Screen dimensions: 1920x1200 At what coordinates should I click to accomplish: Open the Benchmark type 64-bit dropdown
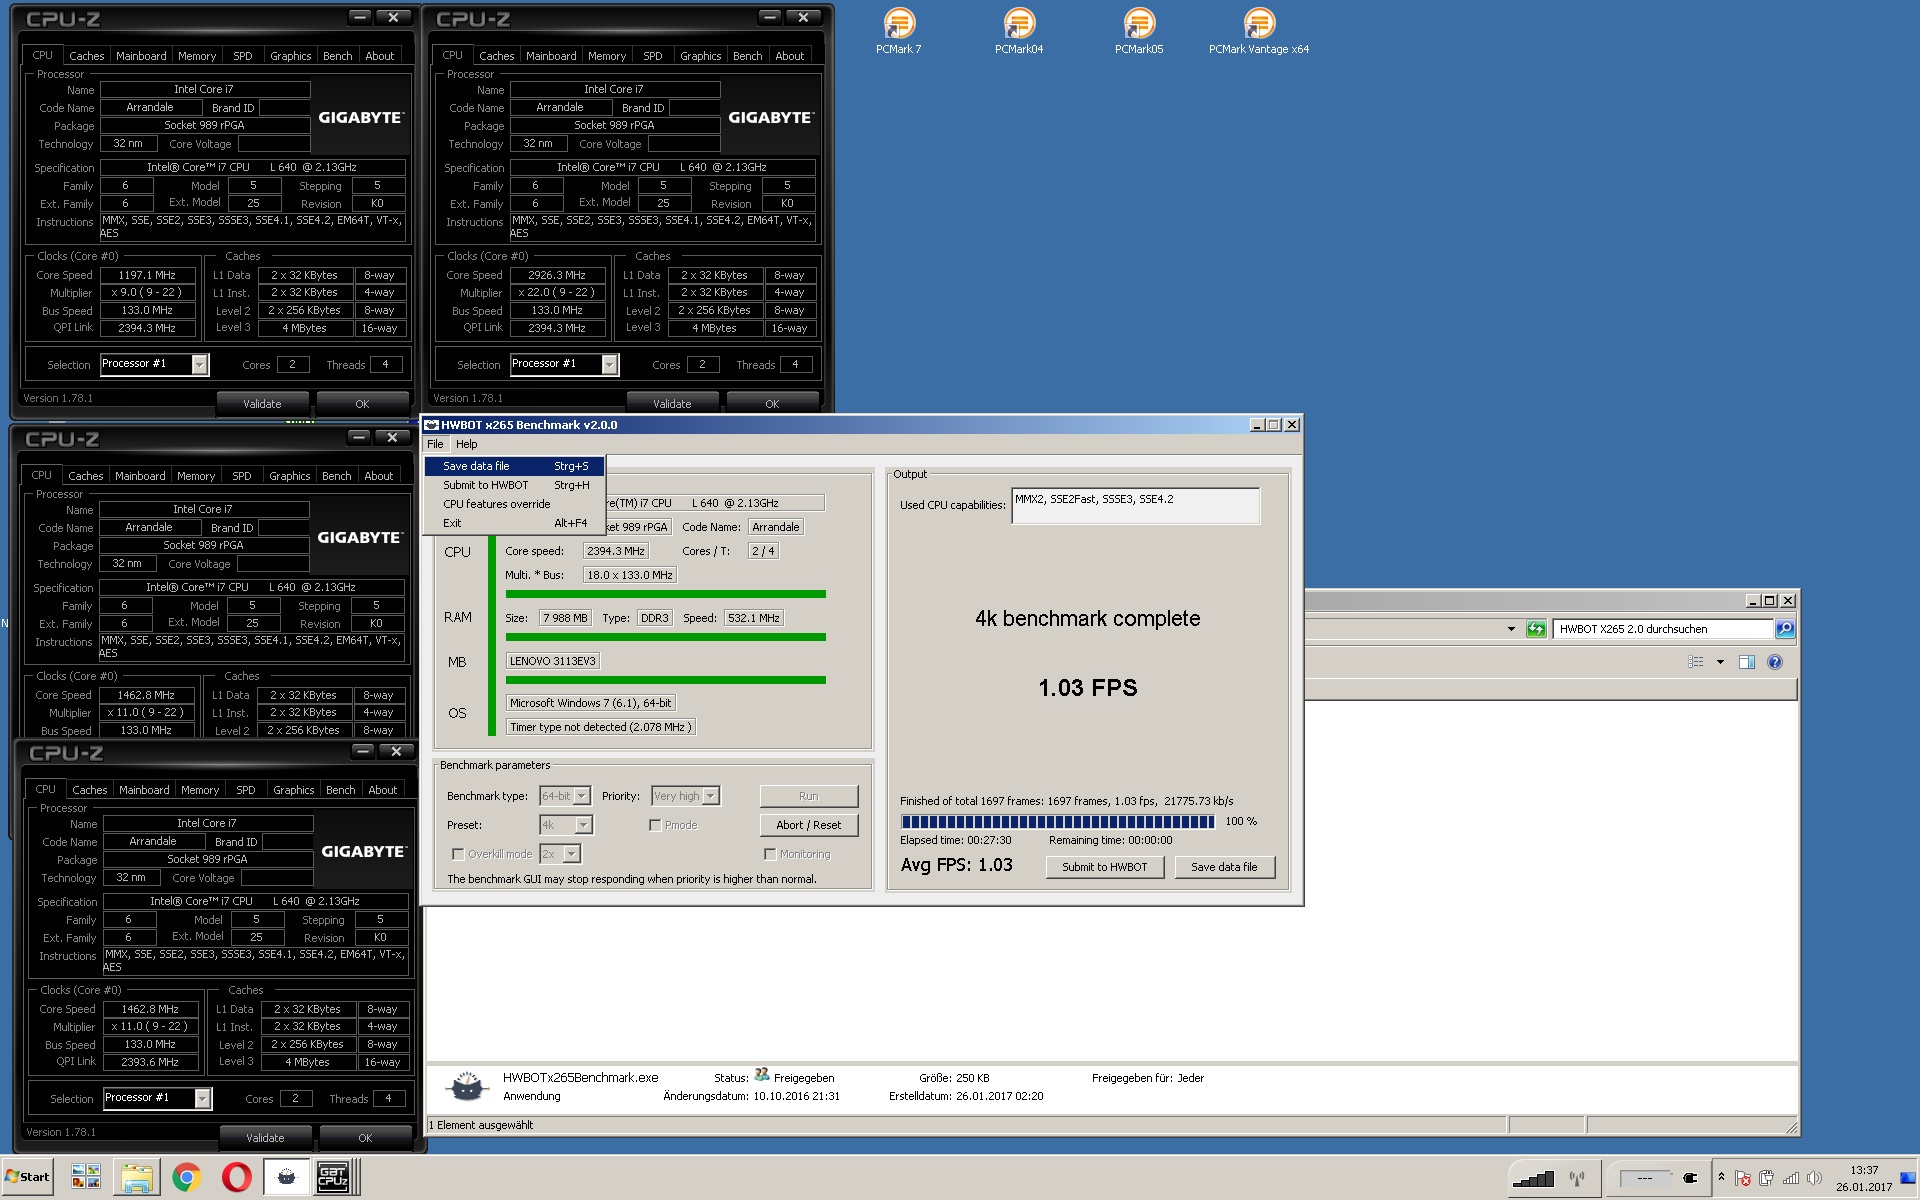566,796
